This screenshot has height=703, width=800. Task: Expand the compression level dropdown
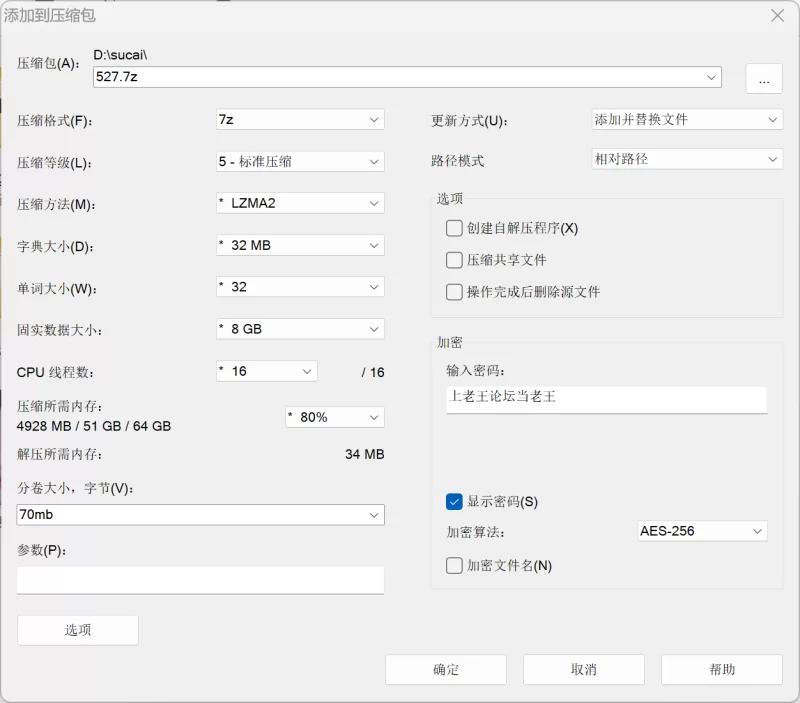coord(300,161)
